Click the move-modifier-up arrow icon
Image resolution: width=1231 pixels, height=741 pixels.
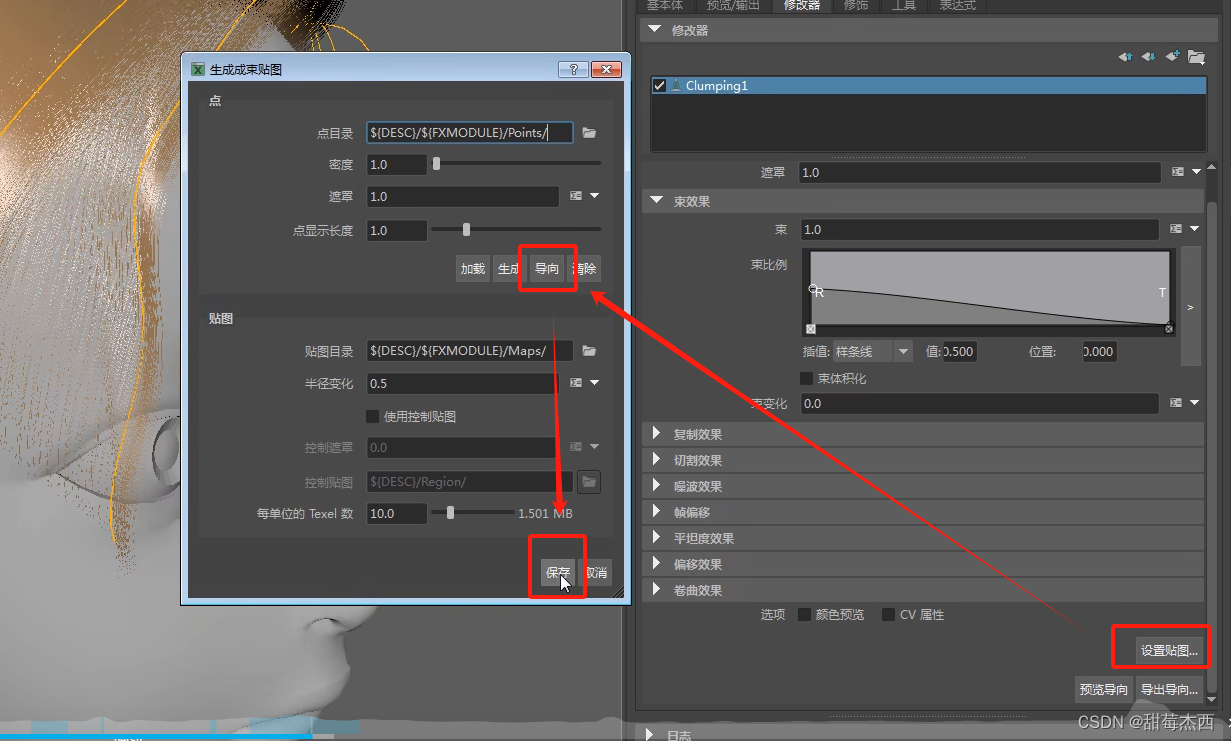[1125, 57]
